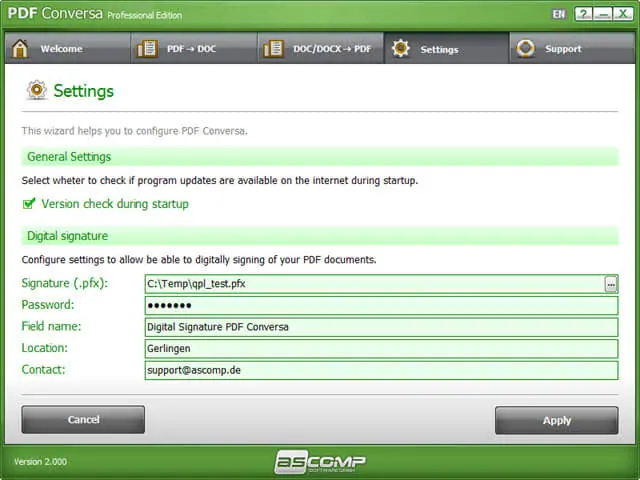Go to the Support tab
This screenshot has height=480, width=640.
tap(572, 49)
